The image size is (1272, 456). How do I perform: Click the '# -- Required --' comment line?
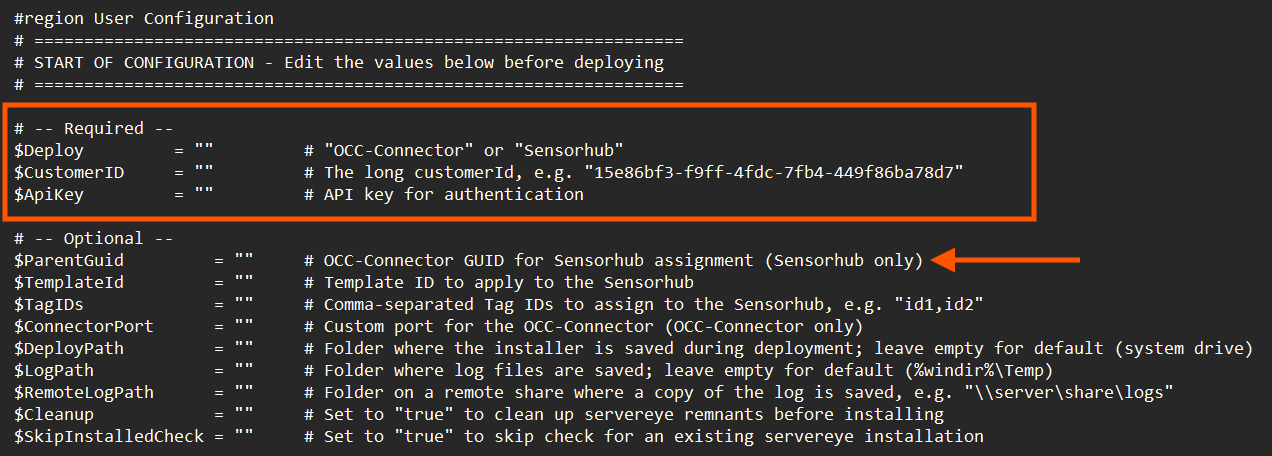point(94,128)
